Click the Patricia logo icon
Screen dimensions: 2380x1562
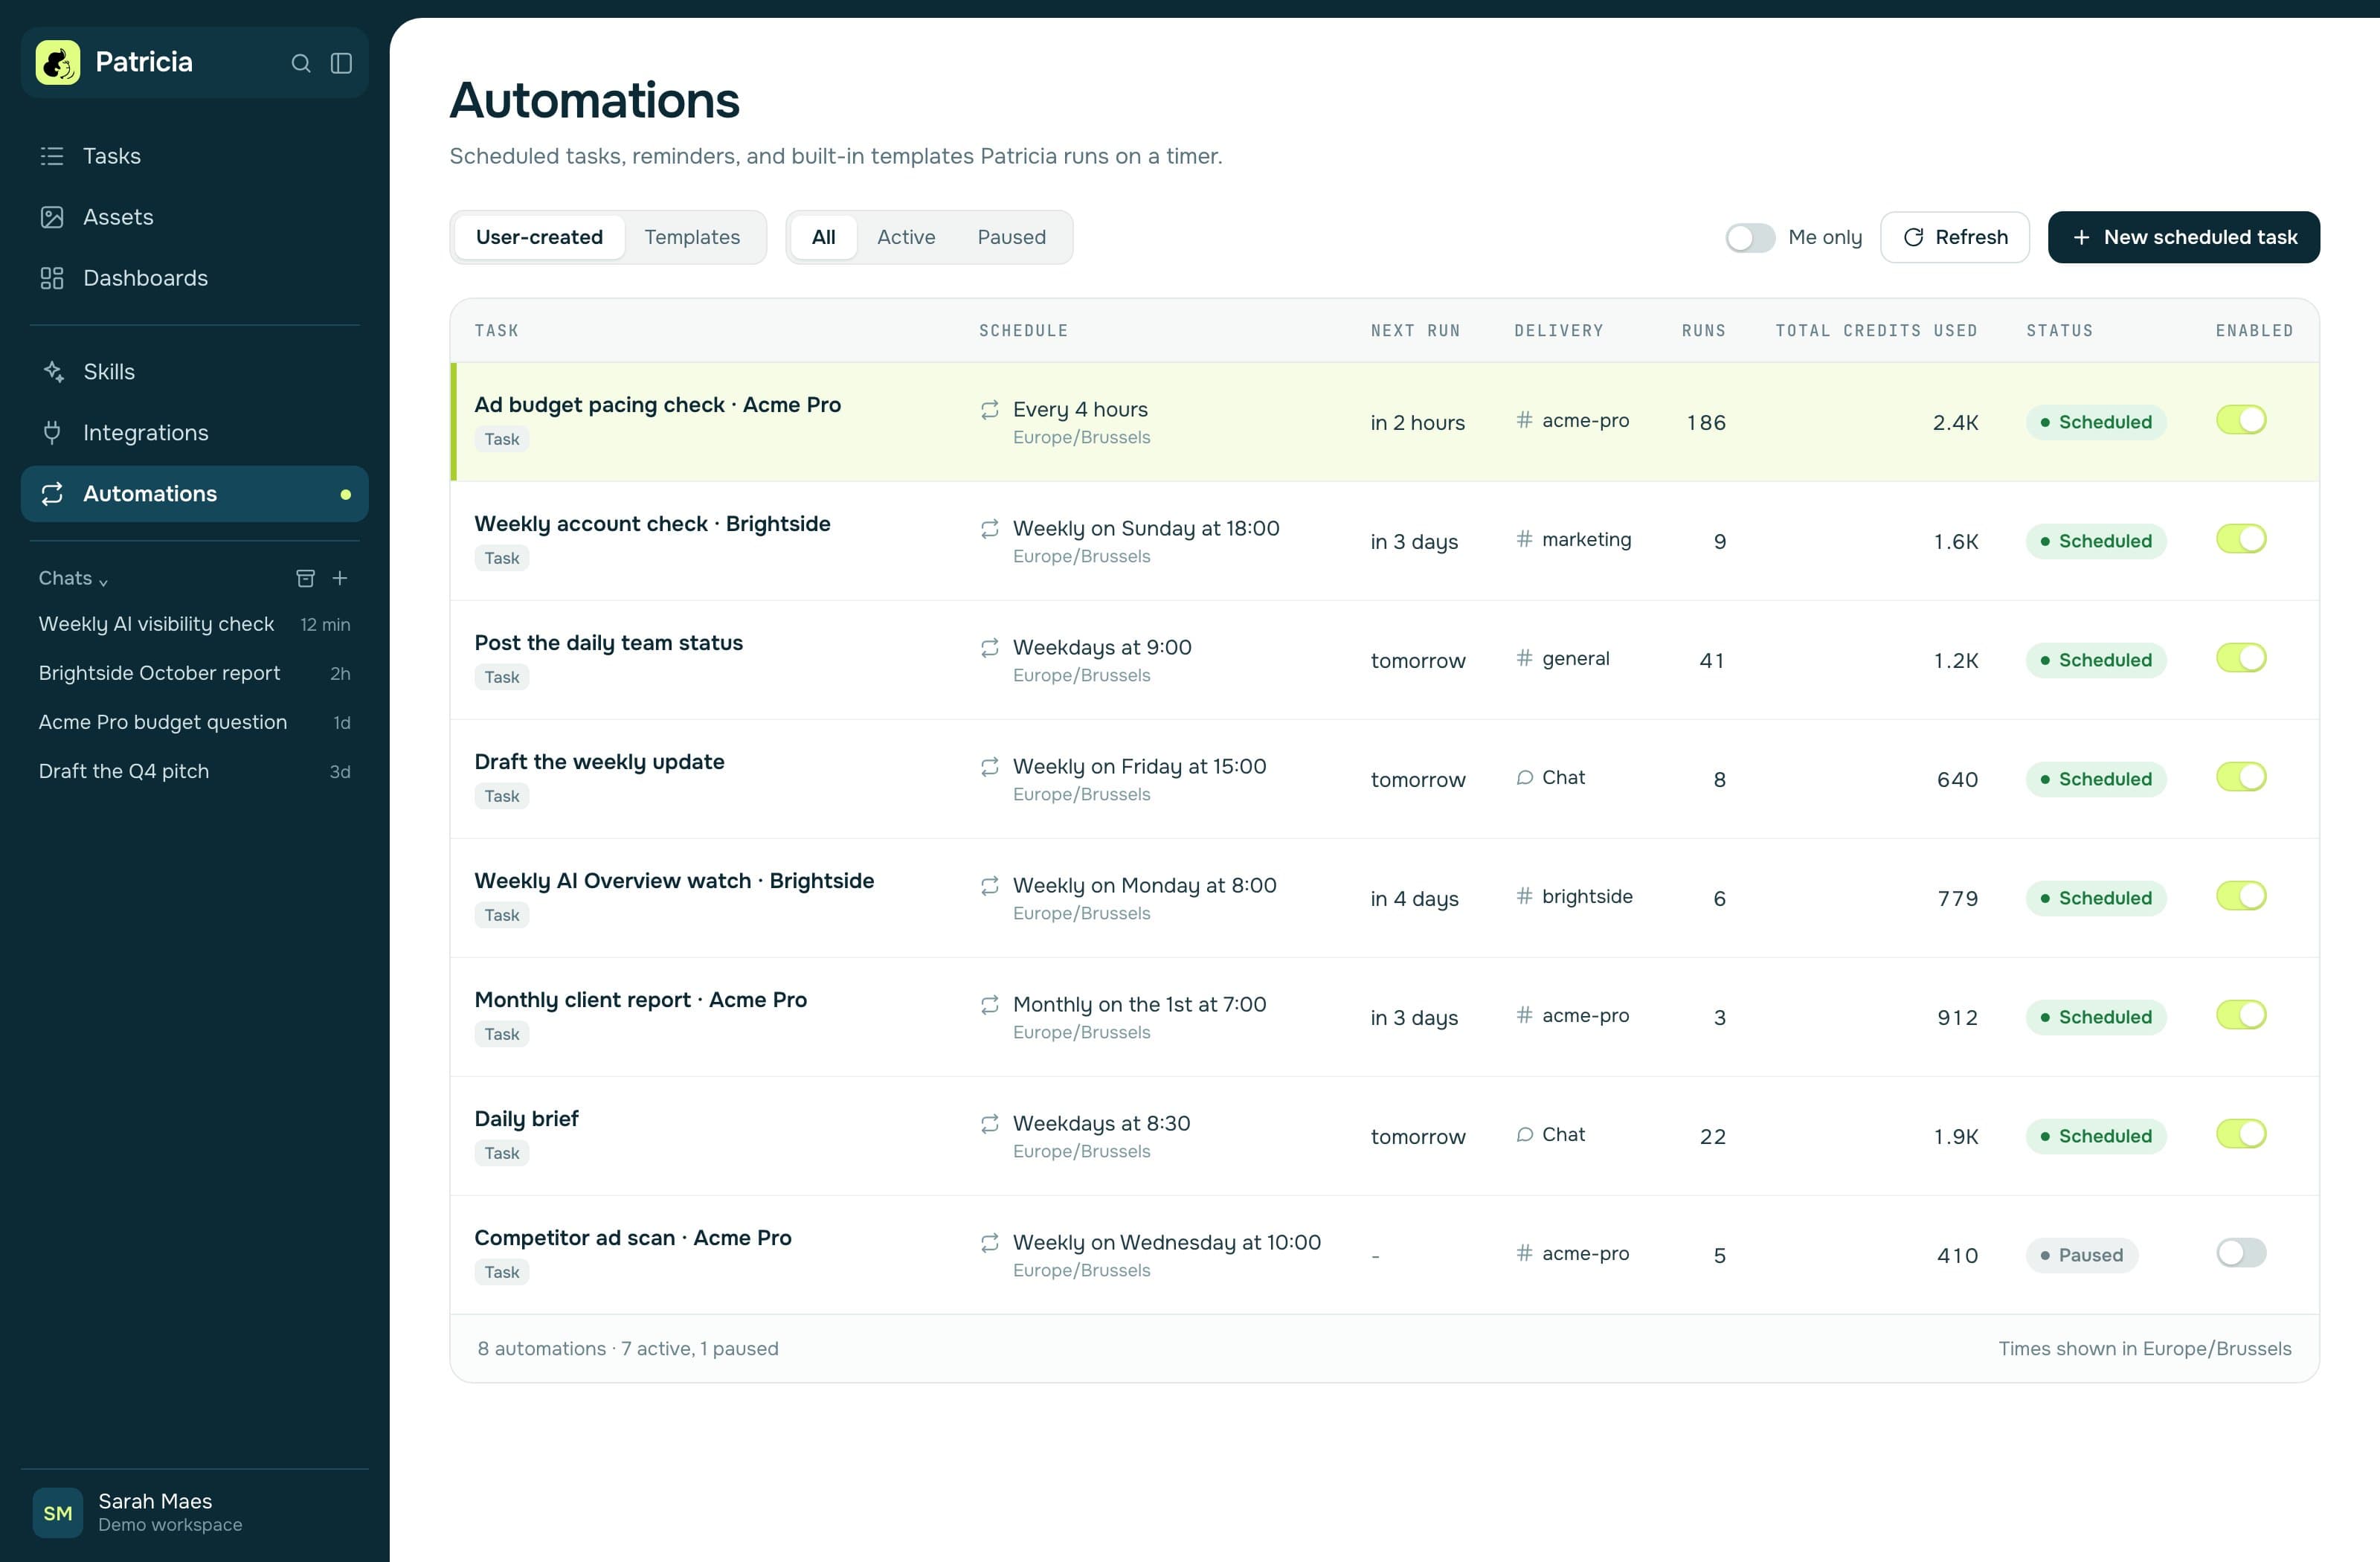coord(58,62)
